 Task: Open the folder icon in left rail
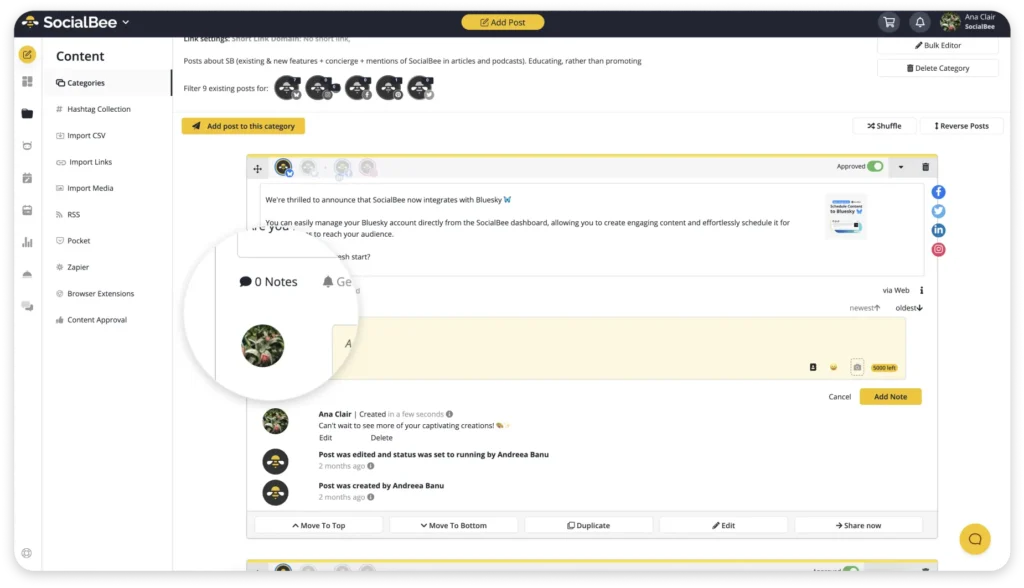point(27,114)
